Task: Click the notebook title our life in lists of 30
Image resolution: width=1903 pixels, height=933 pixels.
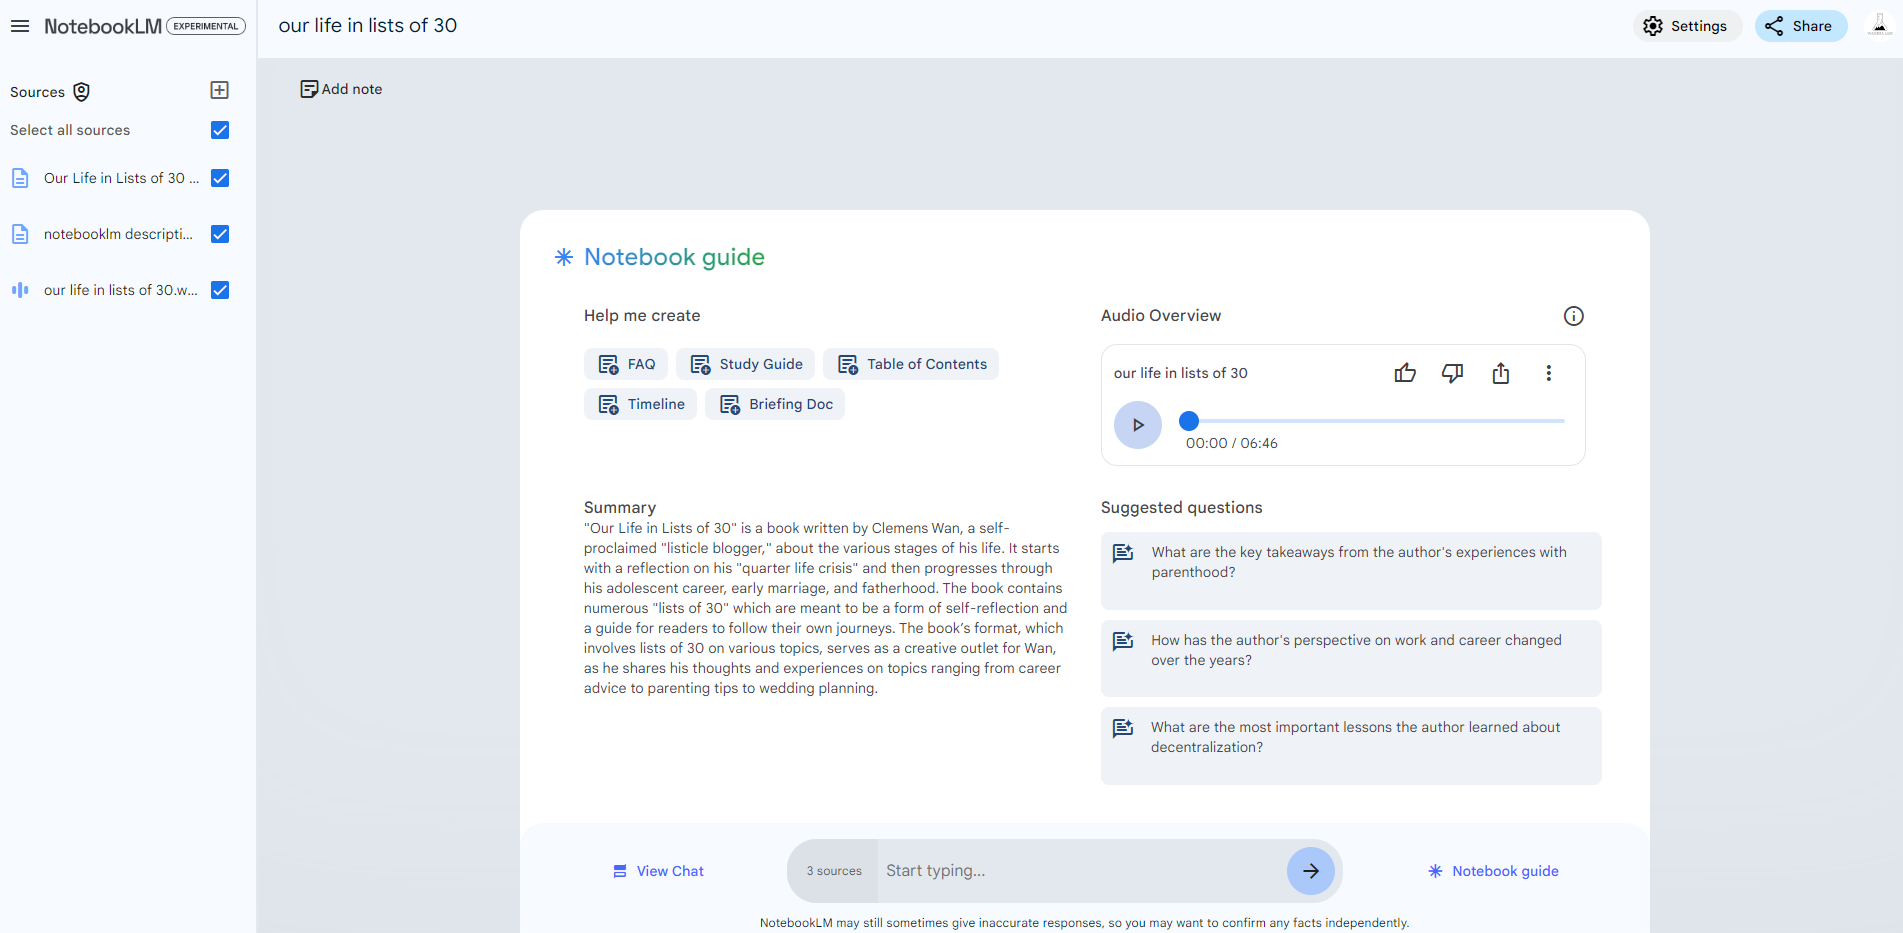Action: (367, 25)
